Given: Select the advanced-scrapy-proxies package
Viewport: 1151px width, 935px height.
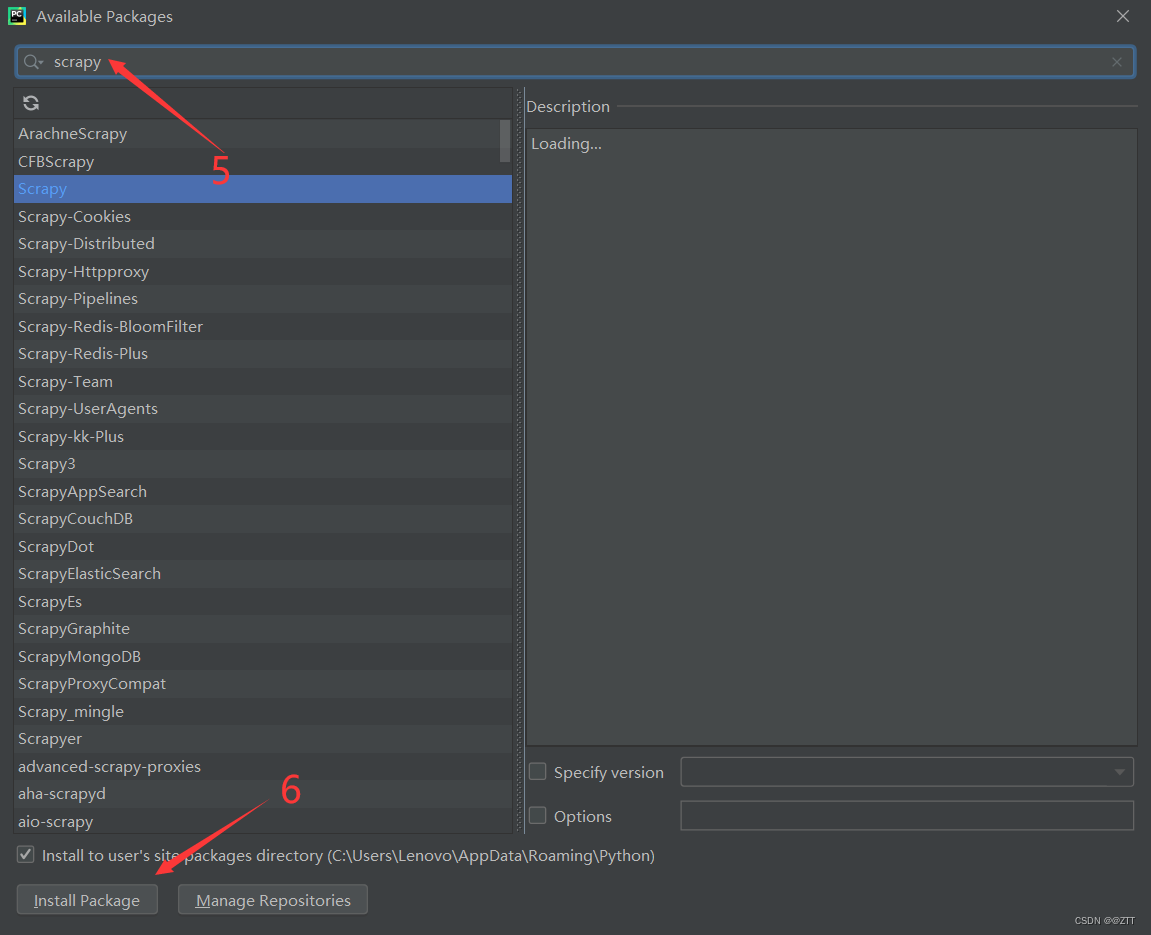Looking at the screenshot, I should pyautogui.click(x=263, y=767).
